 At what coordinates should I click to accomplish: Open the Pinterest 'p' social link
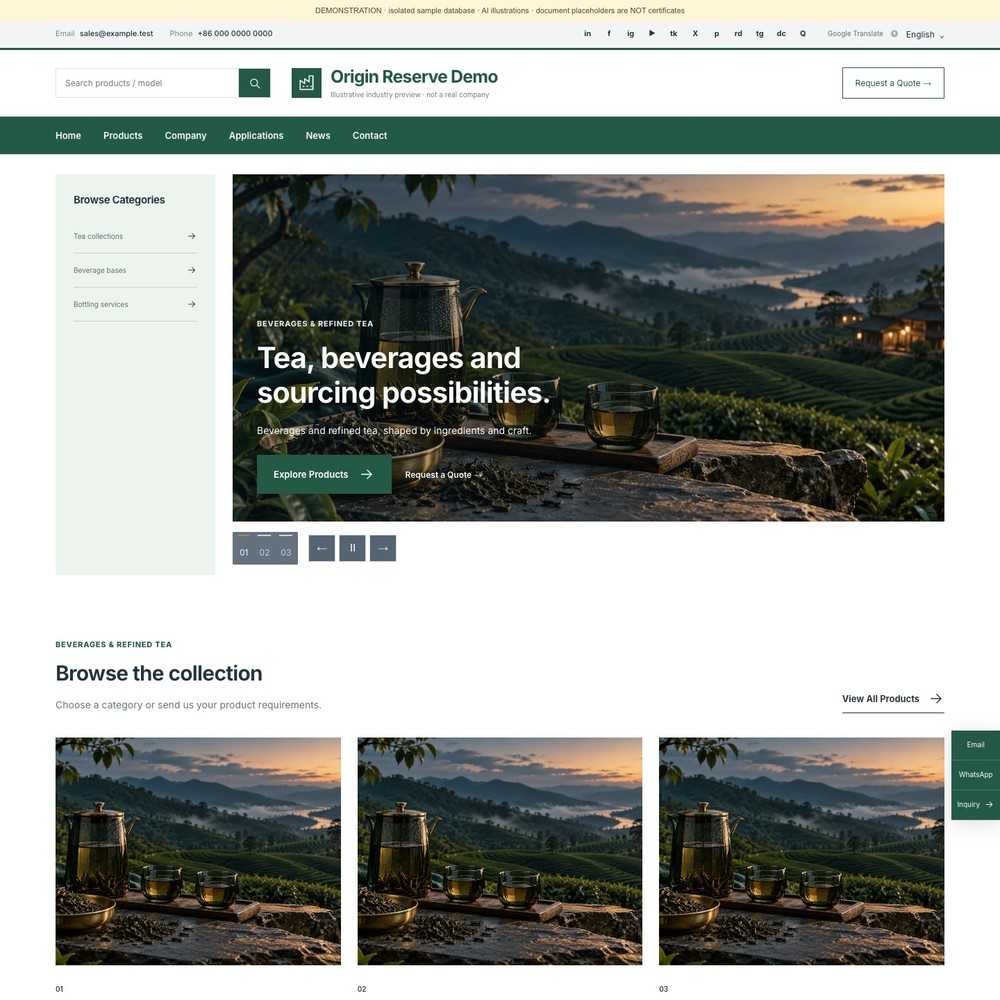click(x=717, y=34)
